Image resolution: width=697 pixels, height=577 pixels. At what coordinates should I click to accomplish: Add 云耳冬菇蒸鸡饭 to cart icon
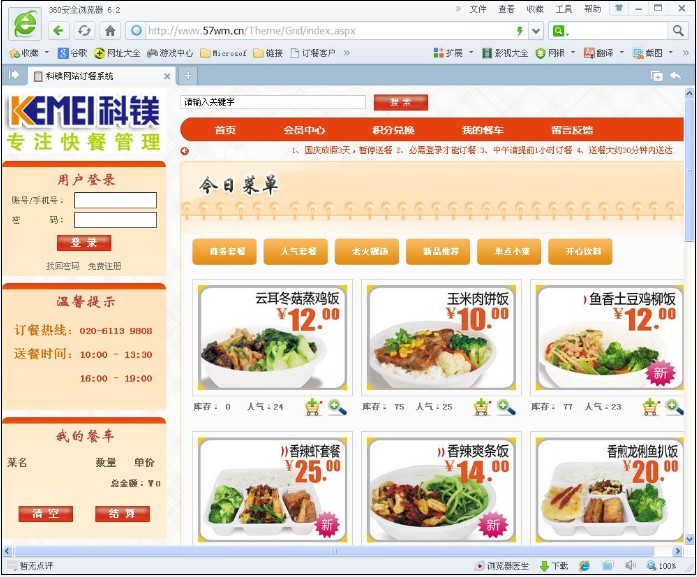(314, 407)
